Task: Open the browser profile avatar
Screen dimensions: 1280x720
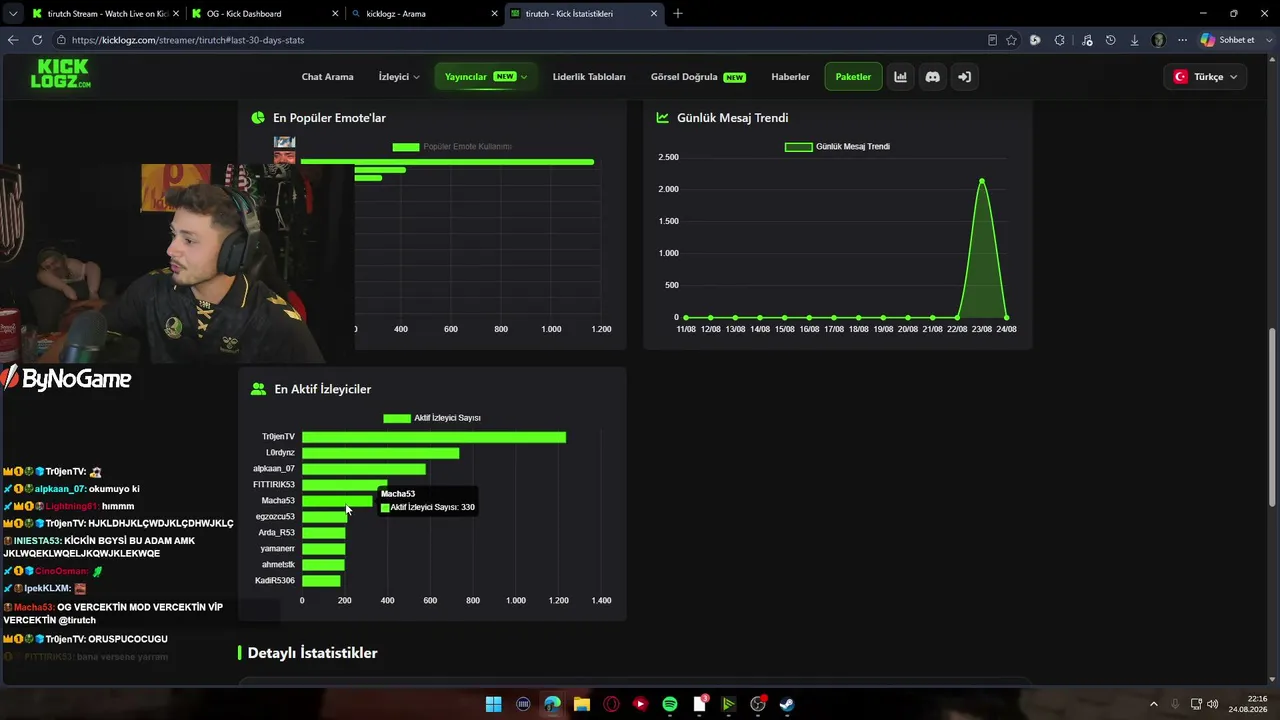Action: click(1158, 40)
